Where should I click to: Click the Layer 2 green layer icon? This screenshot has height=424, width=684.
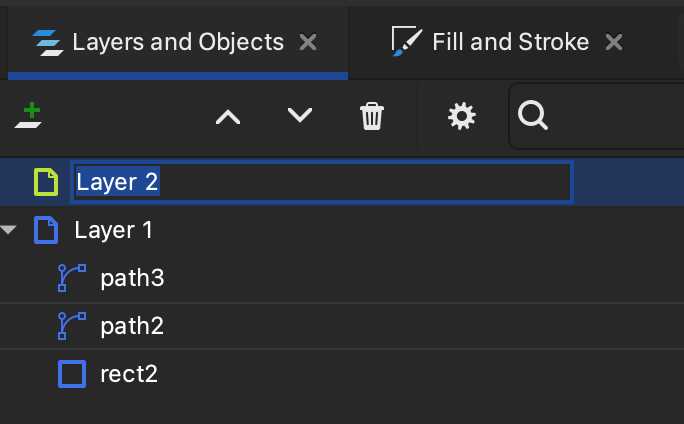(x=46, y=182)
